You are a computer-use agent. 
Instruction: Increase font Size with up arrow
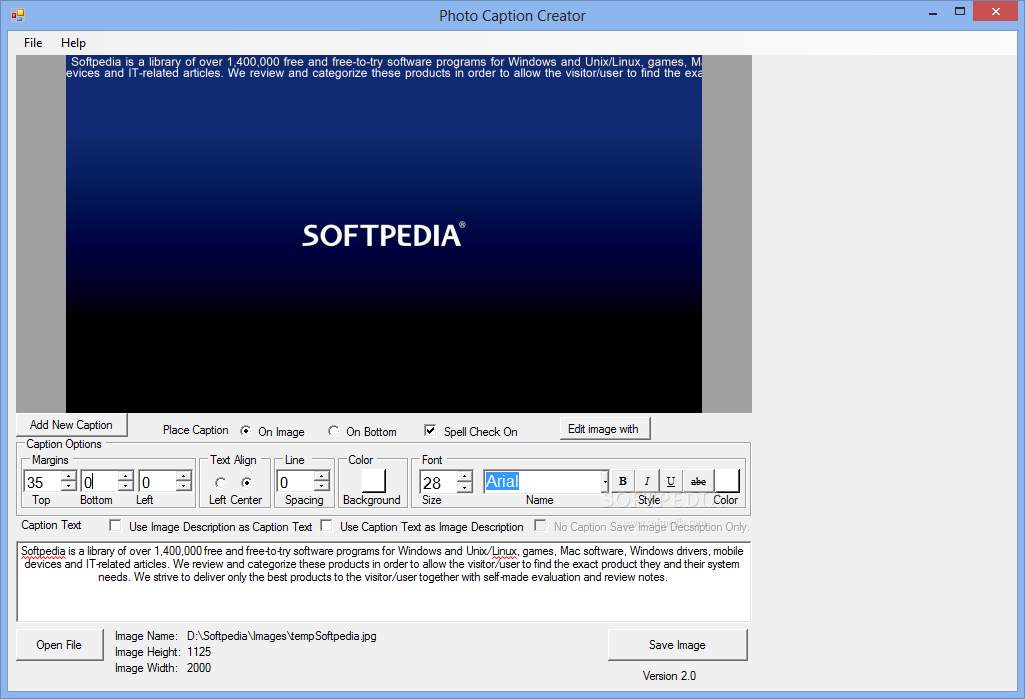pos(464,476)
